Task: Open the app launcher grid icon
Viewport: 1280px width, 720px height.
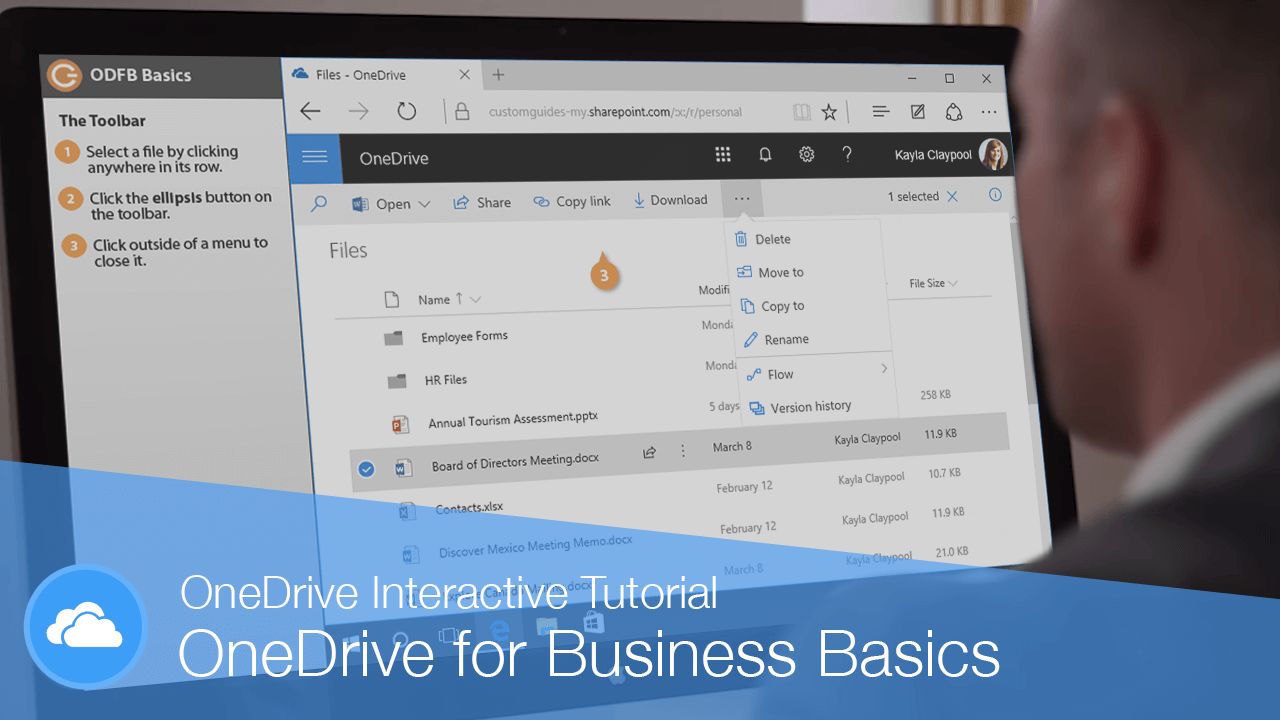Action: click(x=723, y=154)
